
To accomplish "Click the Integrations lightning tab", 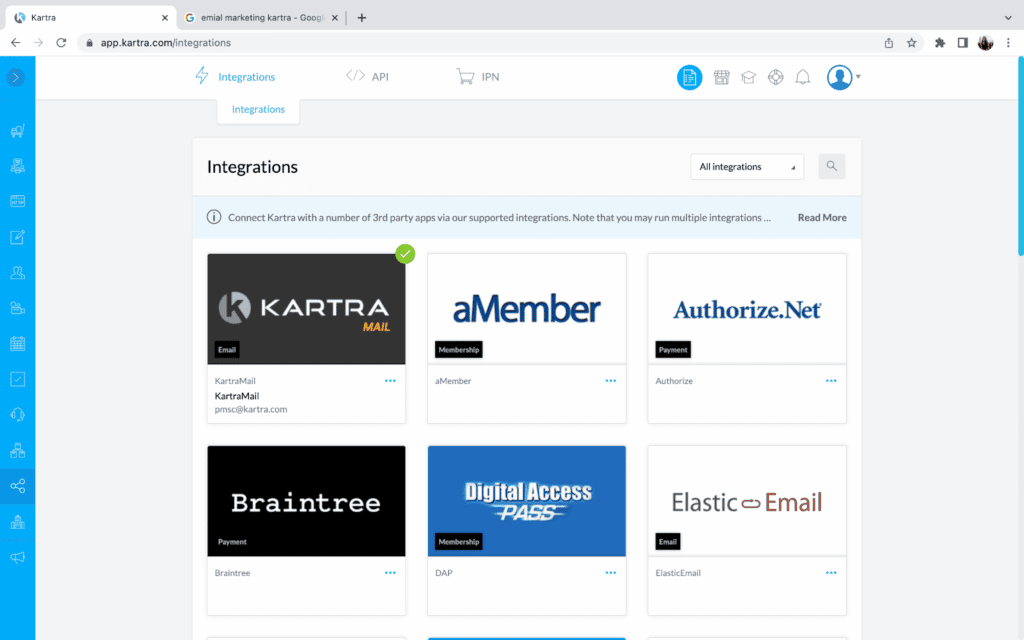I will click(x=235, y=76).
